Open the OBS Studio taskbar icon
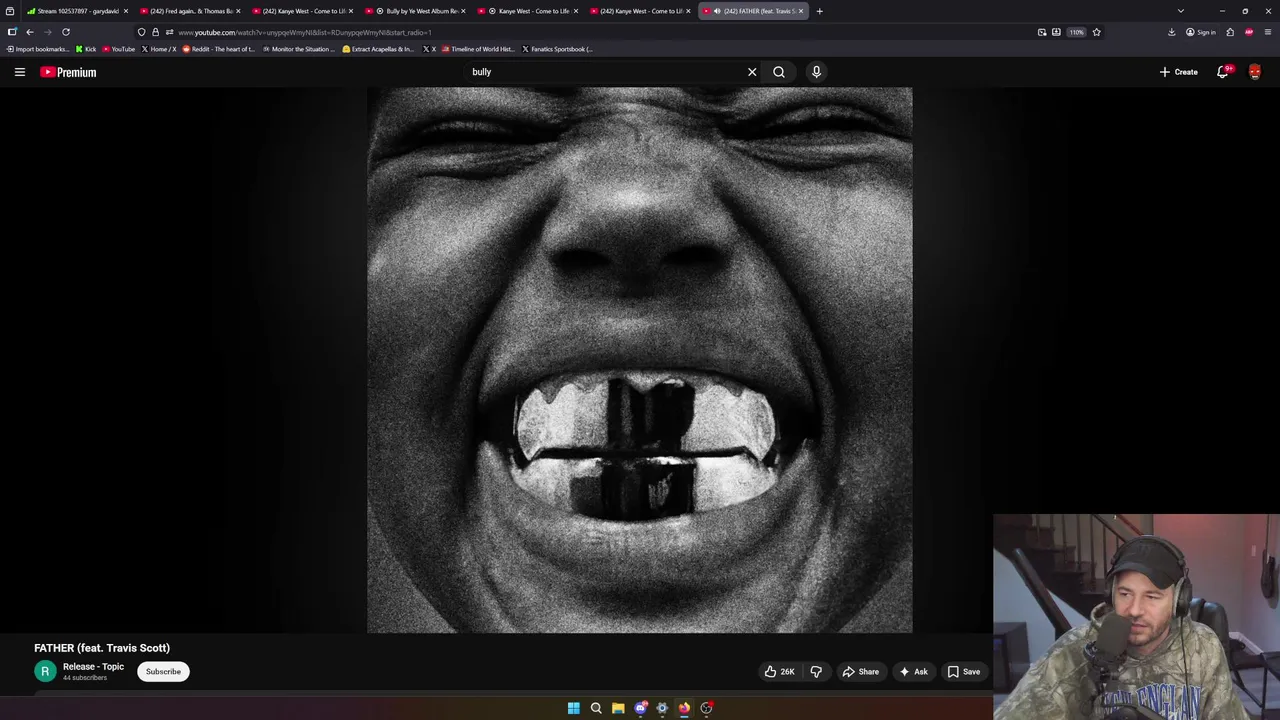The image size is (1280, 720). [x=706, y=708]
